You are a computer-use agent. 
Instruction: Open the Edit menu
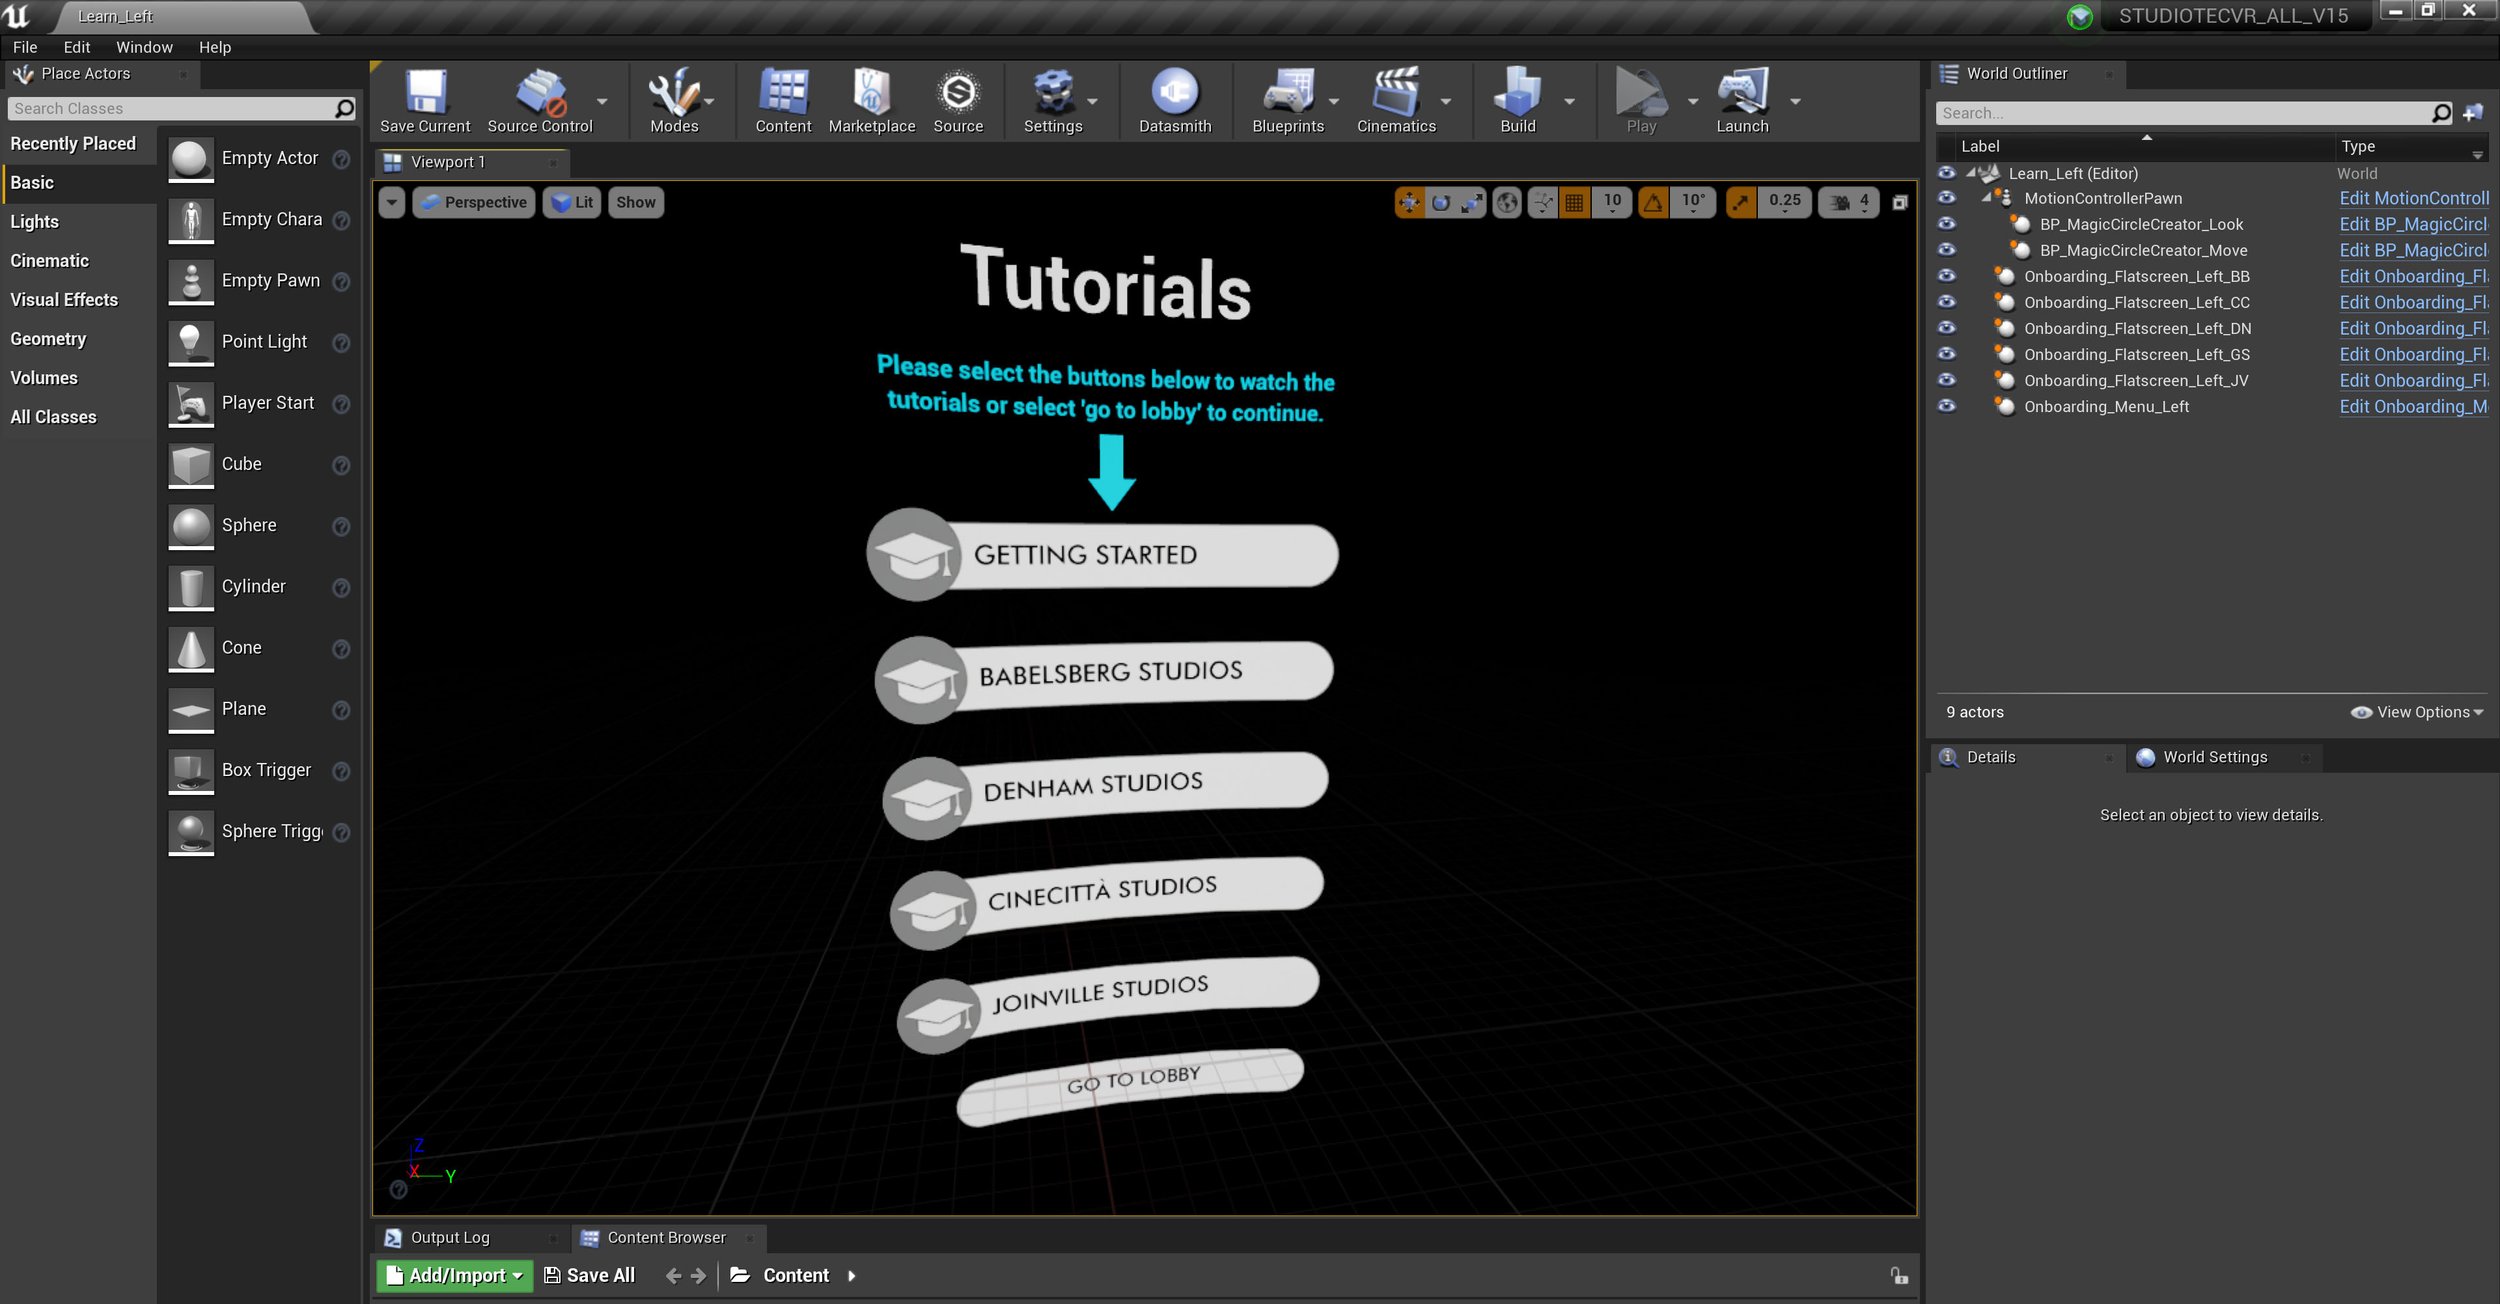coord(76,47)
